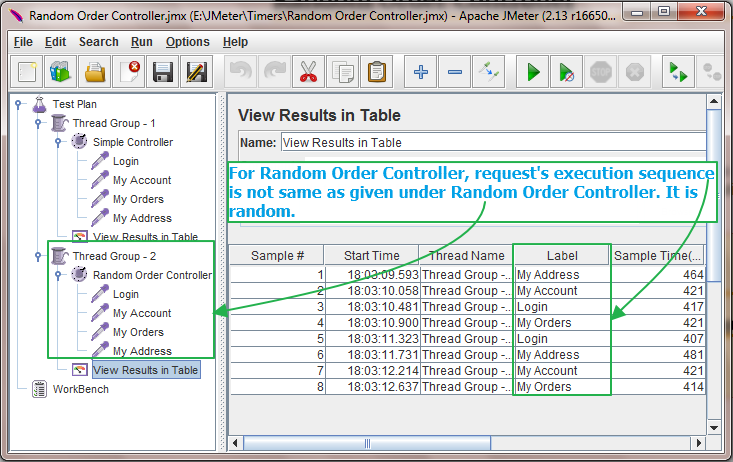733x462 pixels.
Task: Select My Orders under Random Order Controller
Action: (x=138, y=332)
